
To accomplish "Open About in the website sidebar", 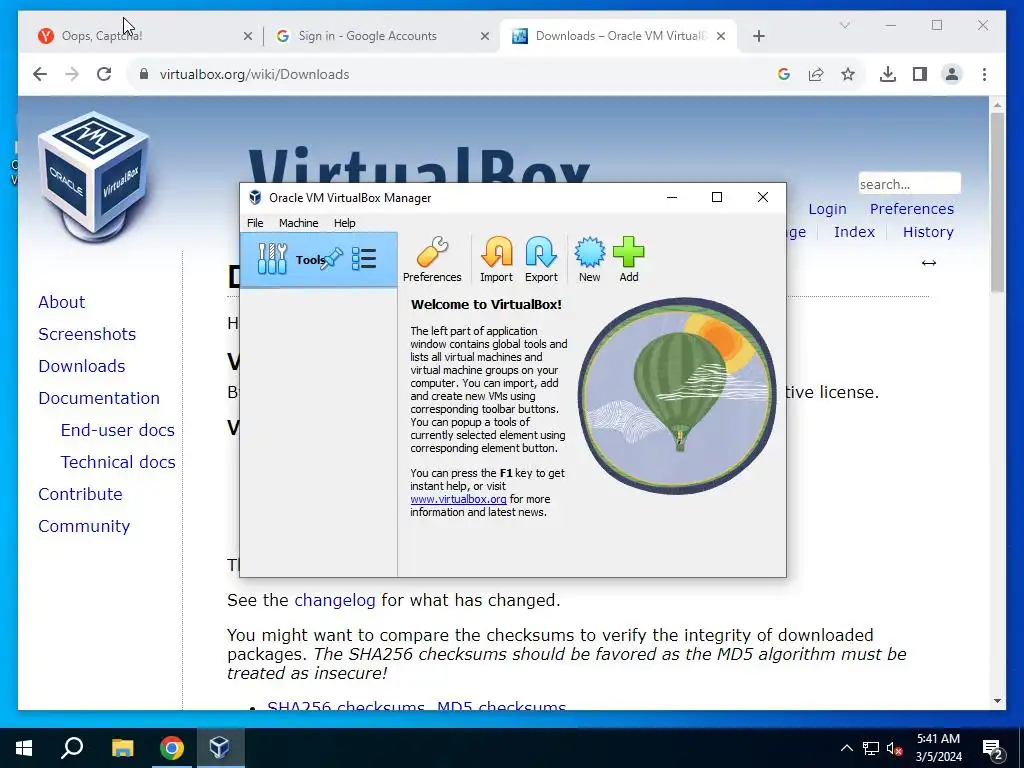I will click(61, 302).
